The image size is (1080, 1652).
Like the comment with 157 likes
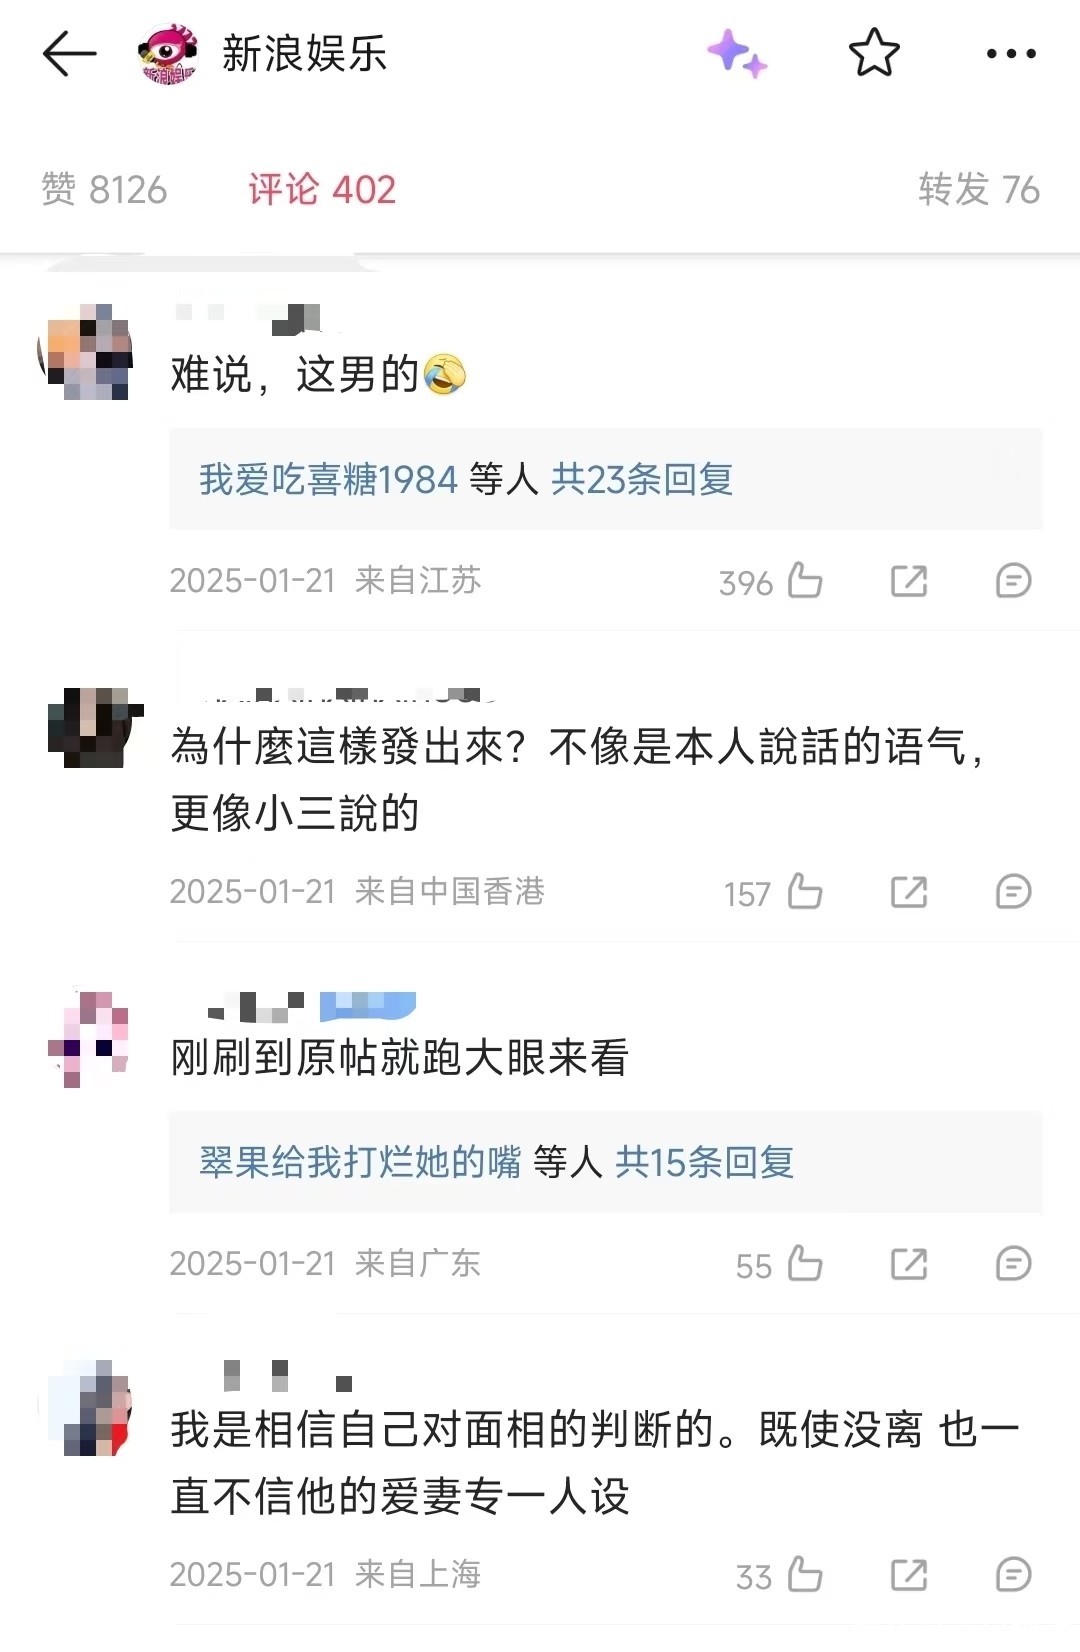[805, 892]
